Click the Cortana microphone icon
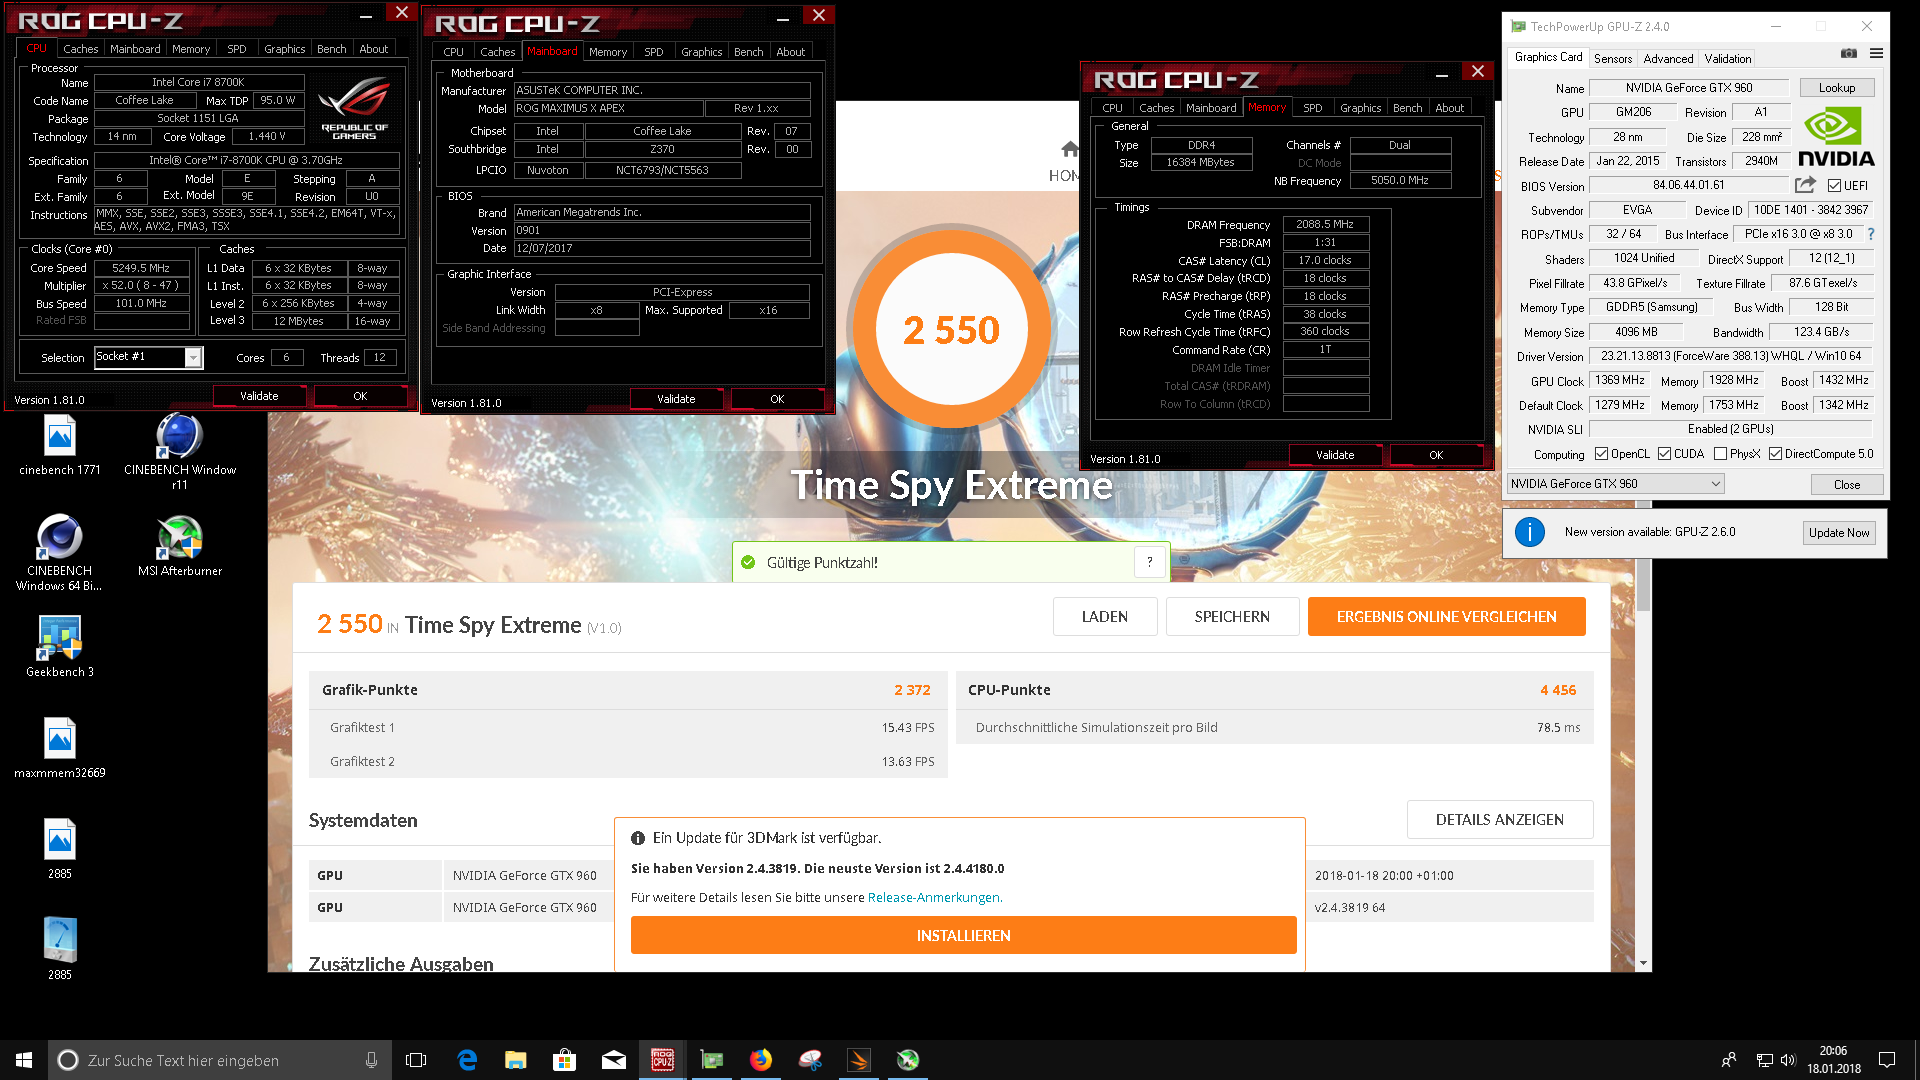This screenshot has width=1920, height=1080. point(371,1060)
